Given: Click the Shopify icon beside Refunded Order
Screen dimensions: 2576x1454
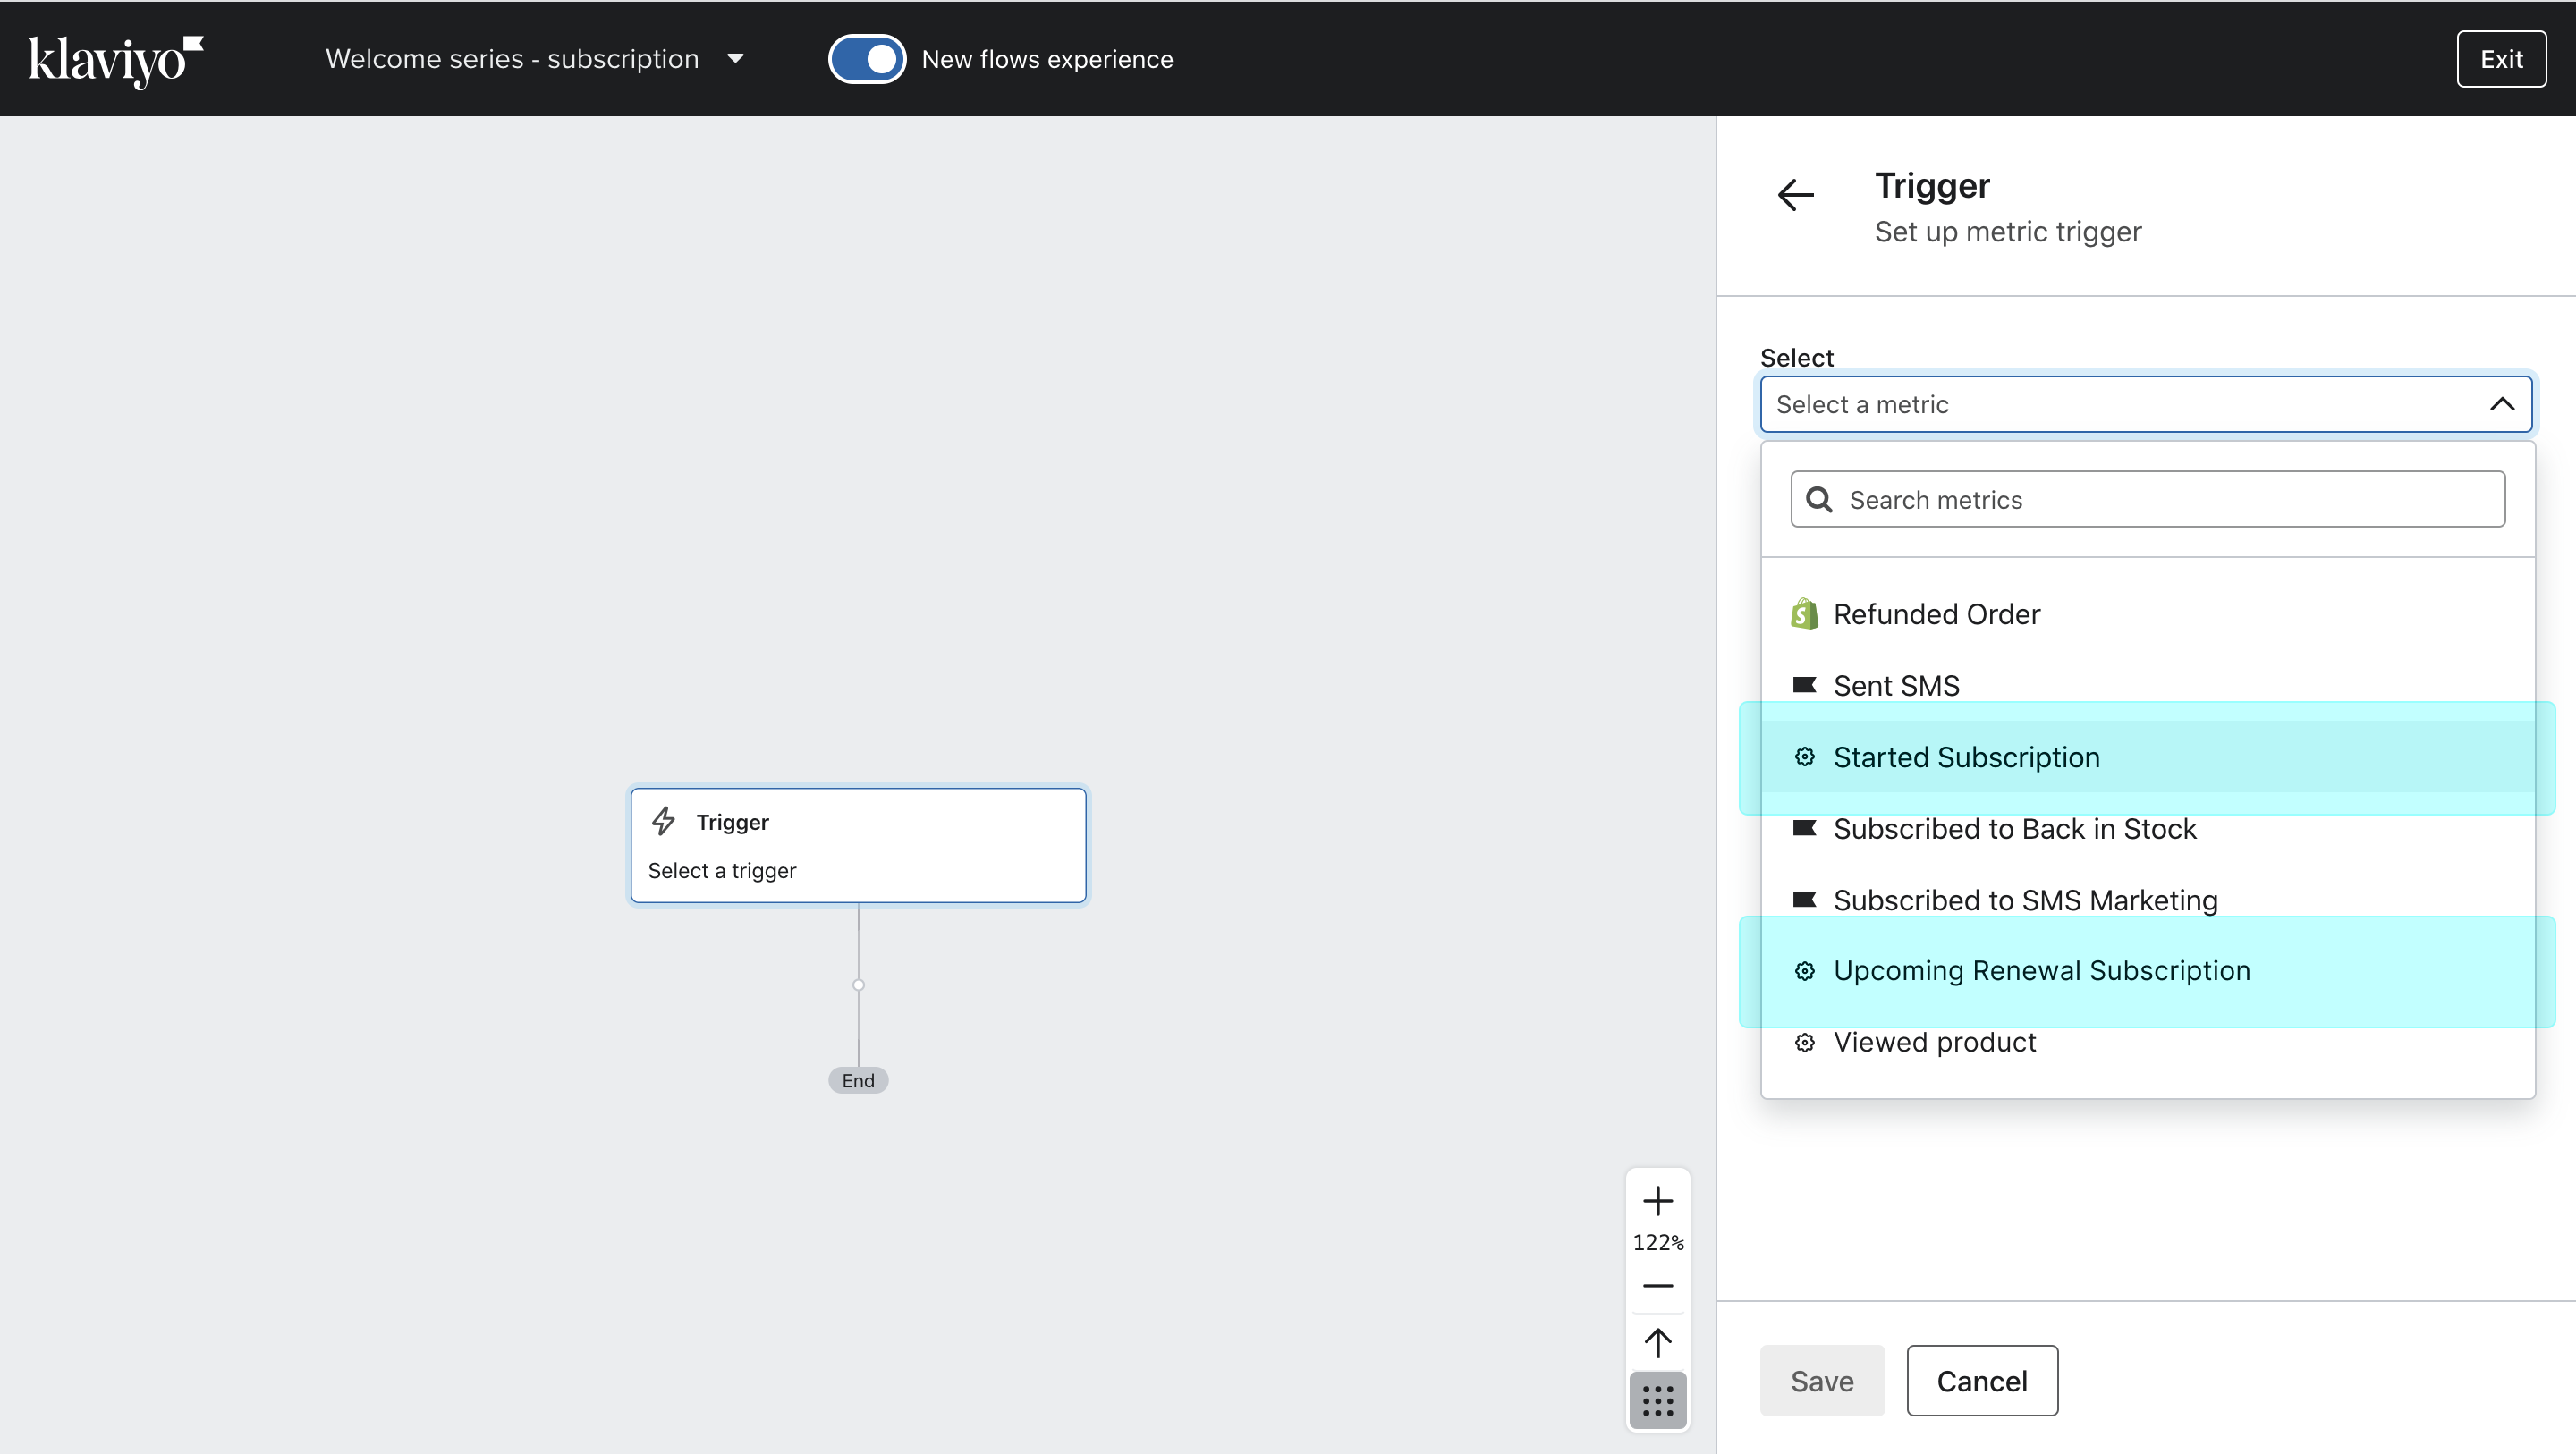Looking at the screenshot, I should tap(1804, 614).
